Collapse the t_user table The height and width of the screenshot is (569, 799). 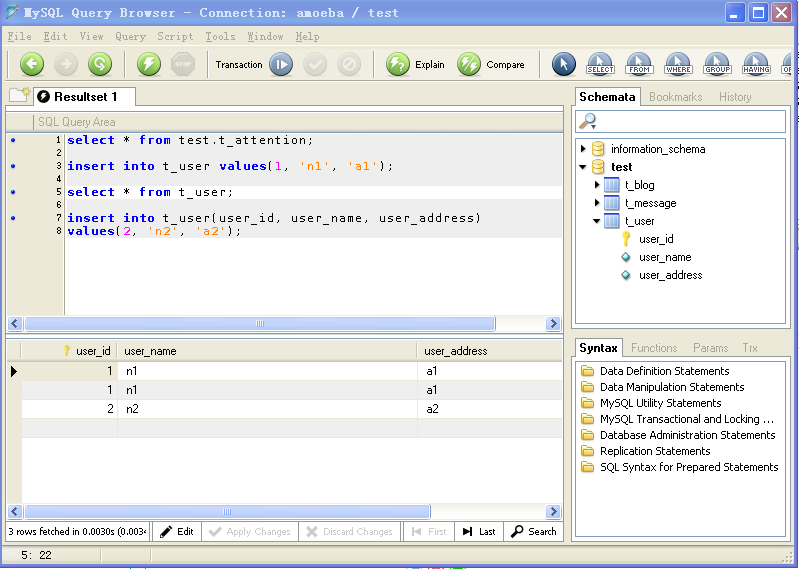(597, 221)
